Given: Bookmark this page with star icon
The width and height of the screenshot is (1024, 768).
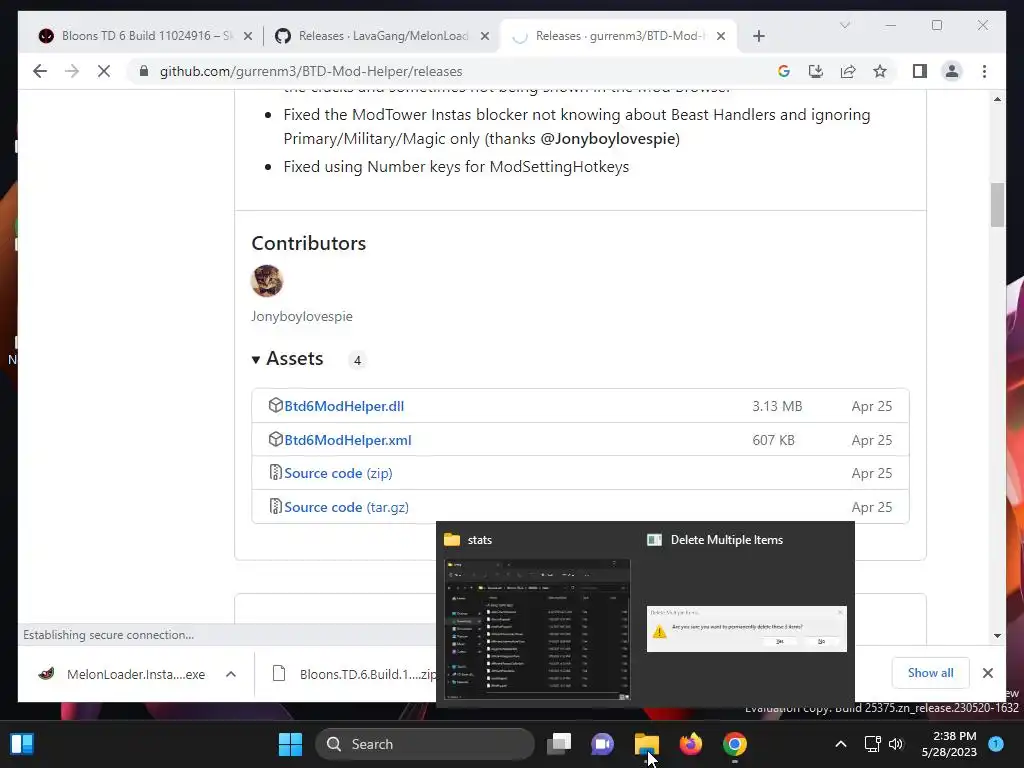Looking at the screenshot, I should [880, 71].
